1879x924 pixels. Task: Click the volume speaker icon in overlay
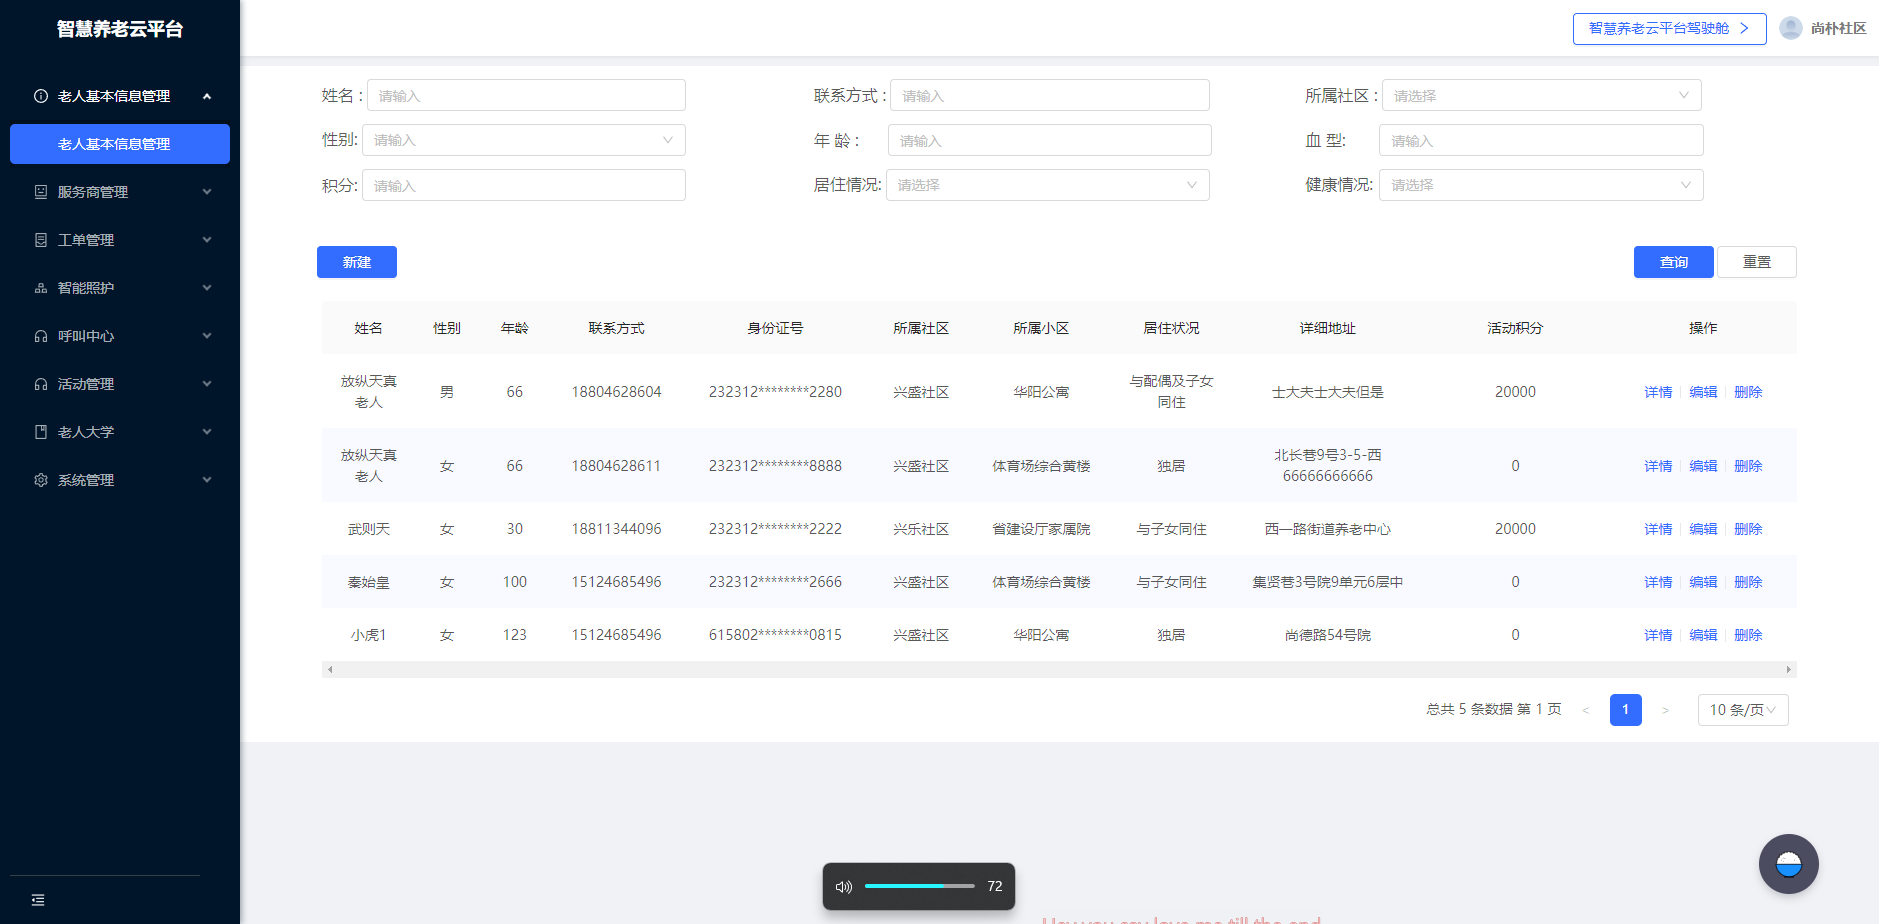(844, 886)
